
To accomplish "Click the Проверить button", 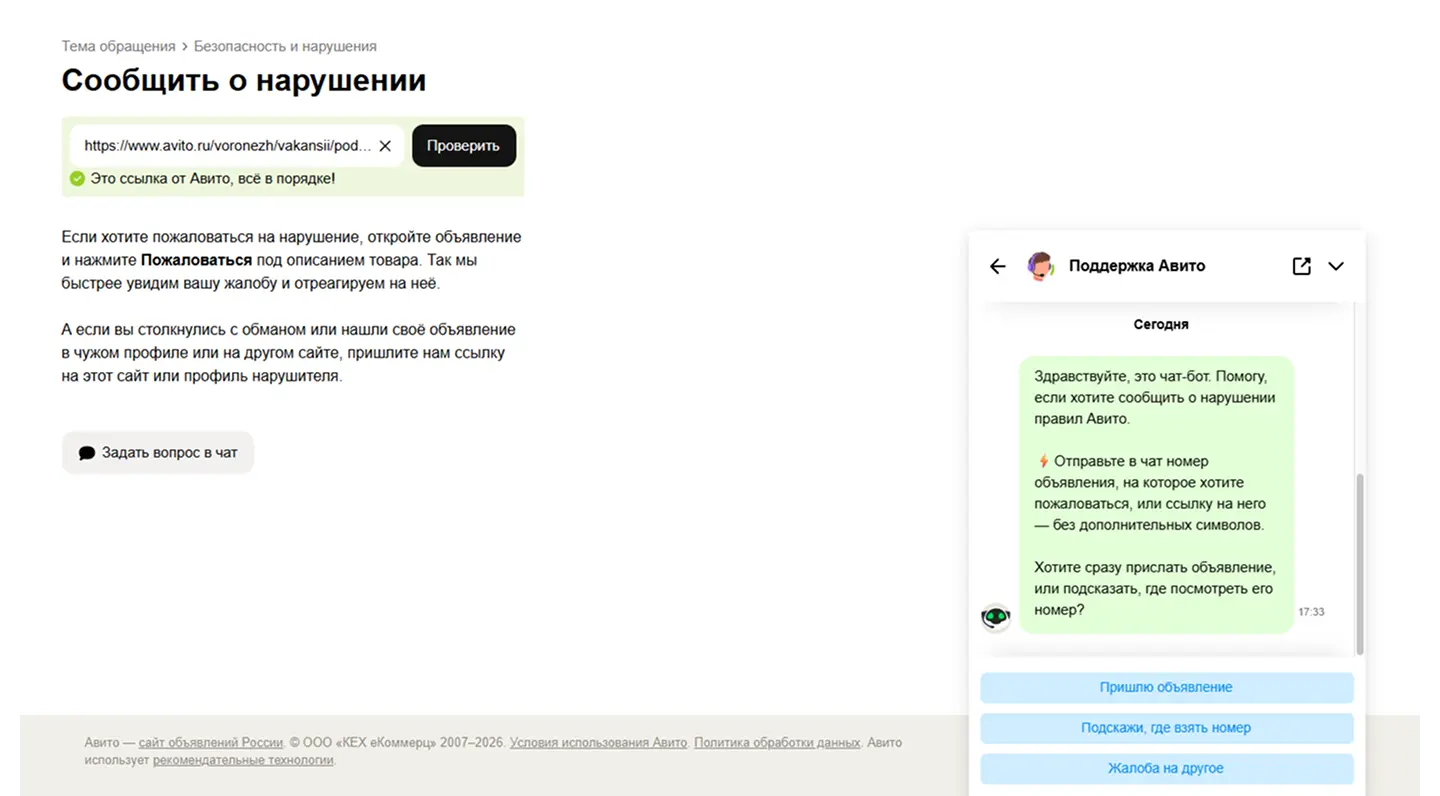I will 464,146.
